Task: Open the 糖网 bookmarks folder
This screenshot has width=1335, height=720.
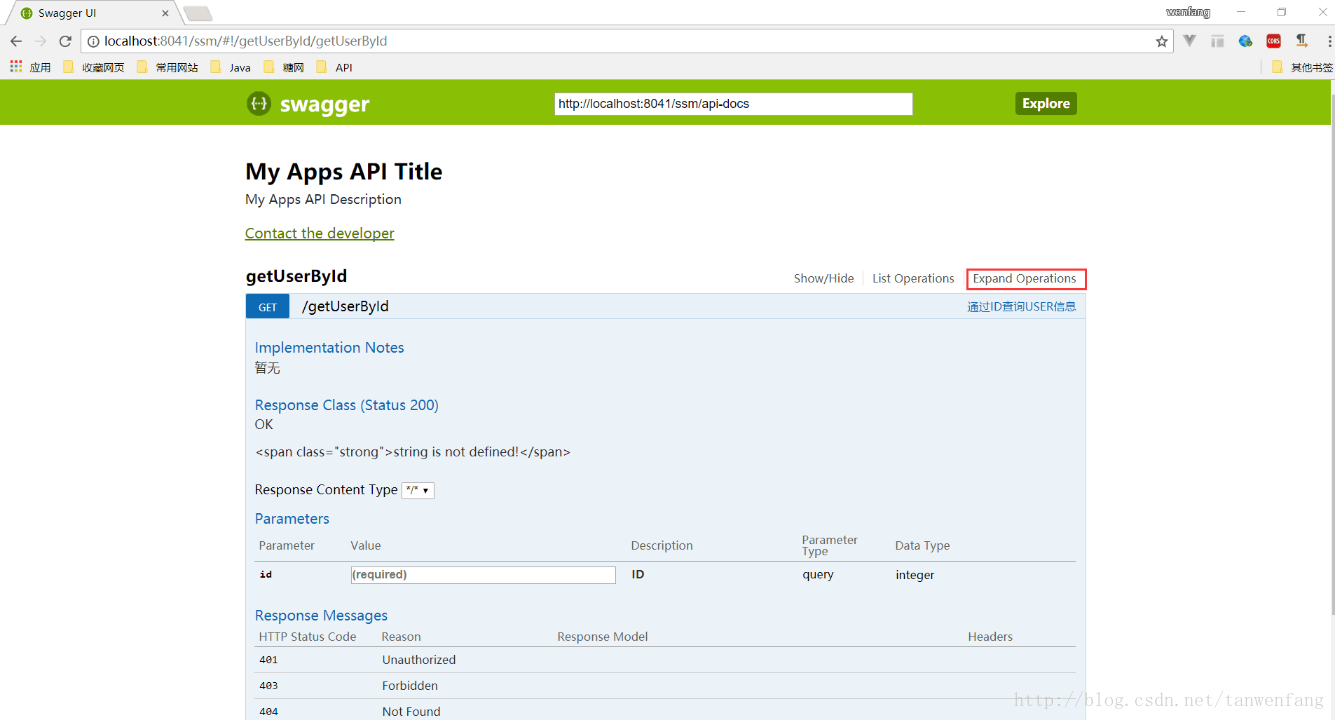Action: 284,67
